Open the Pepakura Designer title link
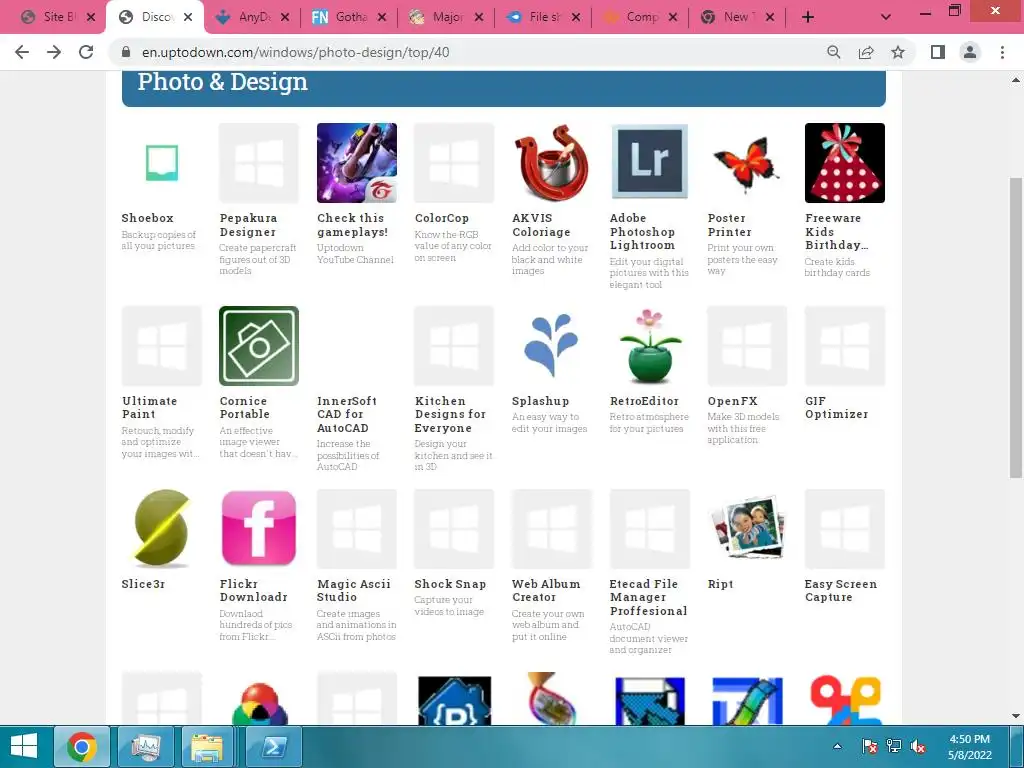 click(248, 225)
